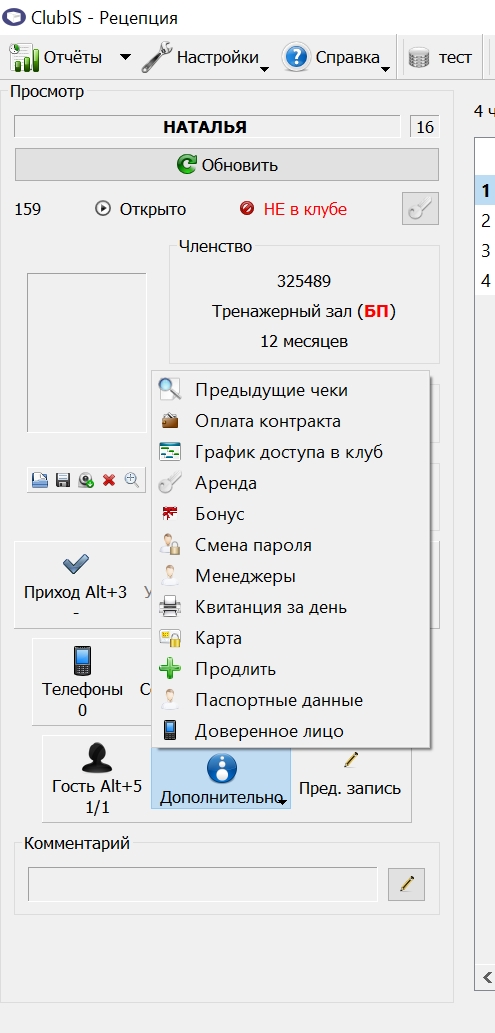
Task: Delete photo with red X icon
Action: [109, 481]
